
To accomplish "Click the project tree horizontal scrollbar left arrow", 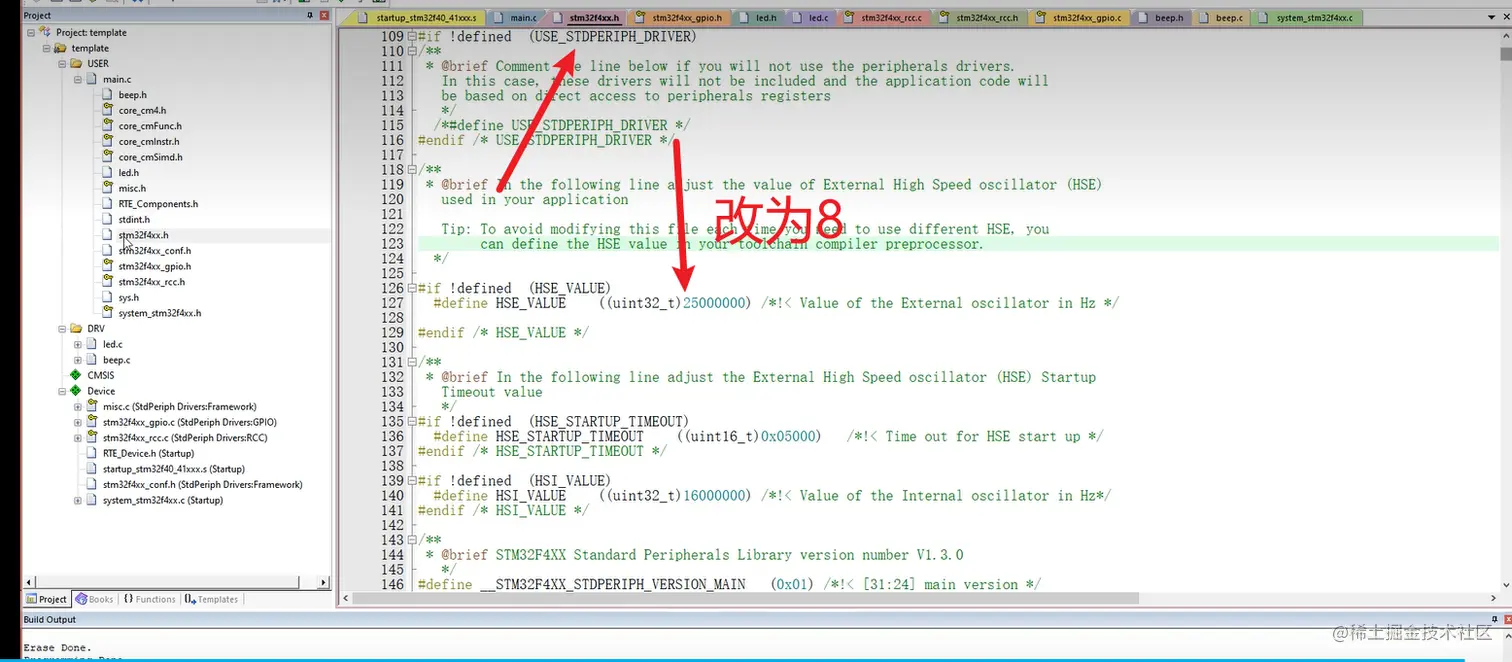I will 29,582.
